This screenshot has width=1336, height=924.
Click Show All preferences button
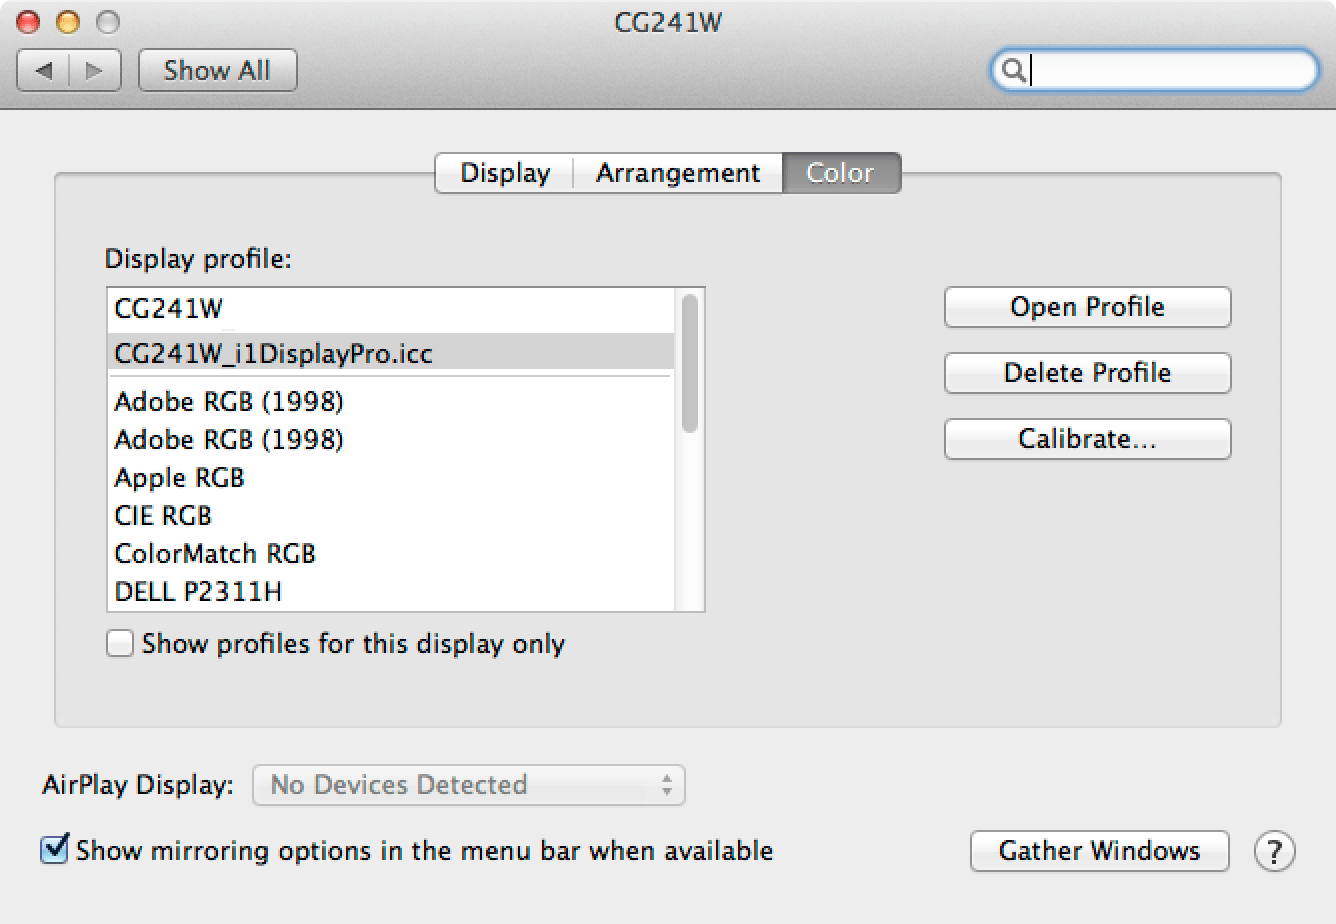pyautogui.click(x=217, y=71)
